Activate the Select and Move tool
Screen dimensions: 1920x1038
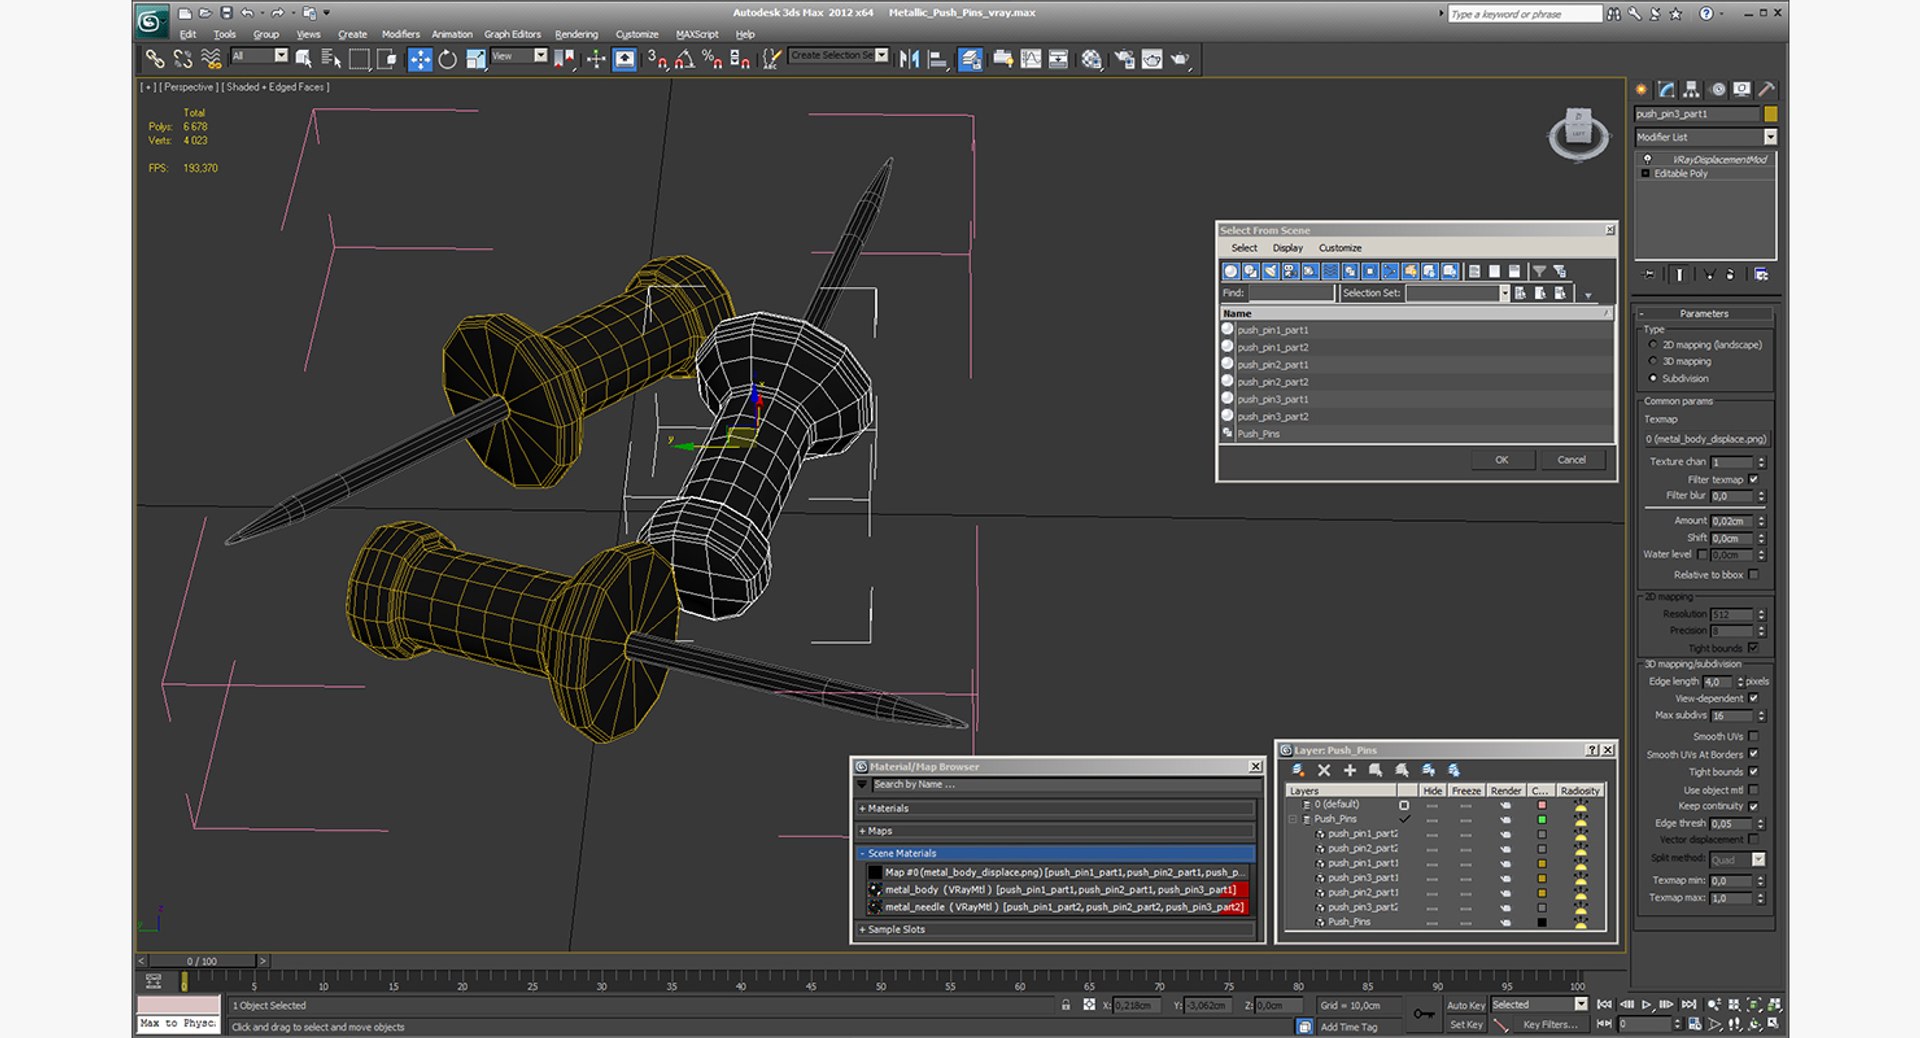coord(420,60)
